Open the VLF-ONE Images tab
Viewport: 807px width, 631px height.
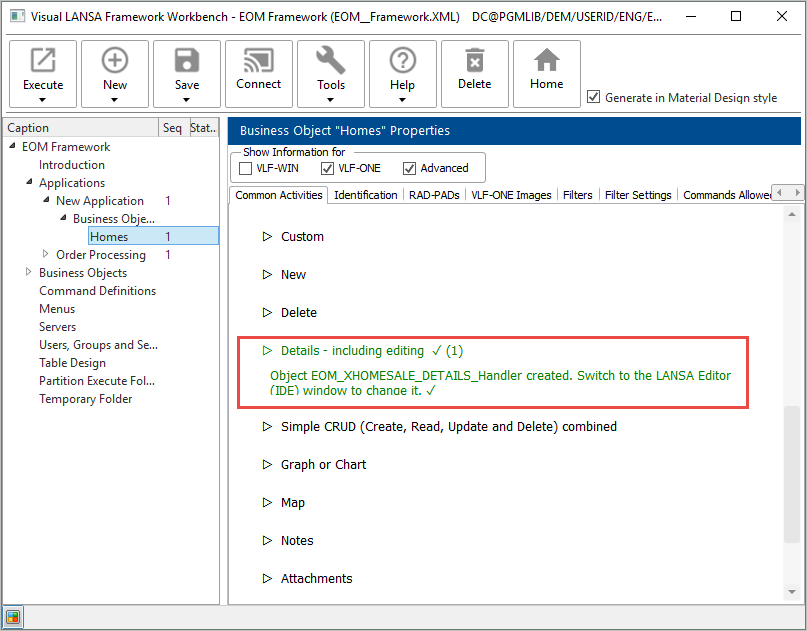coord(511,195)
